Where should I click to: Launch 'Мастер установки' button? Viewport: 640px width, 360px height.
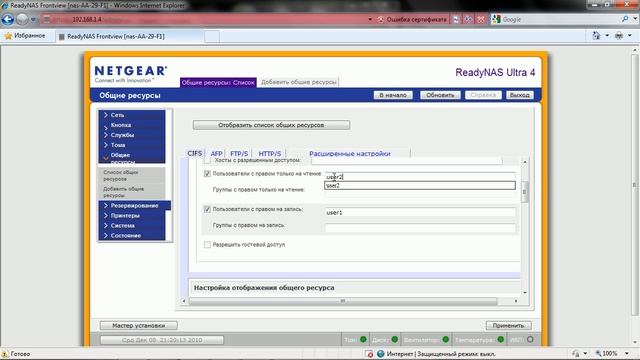139,326
